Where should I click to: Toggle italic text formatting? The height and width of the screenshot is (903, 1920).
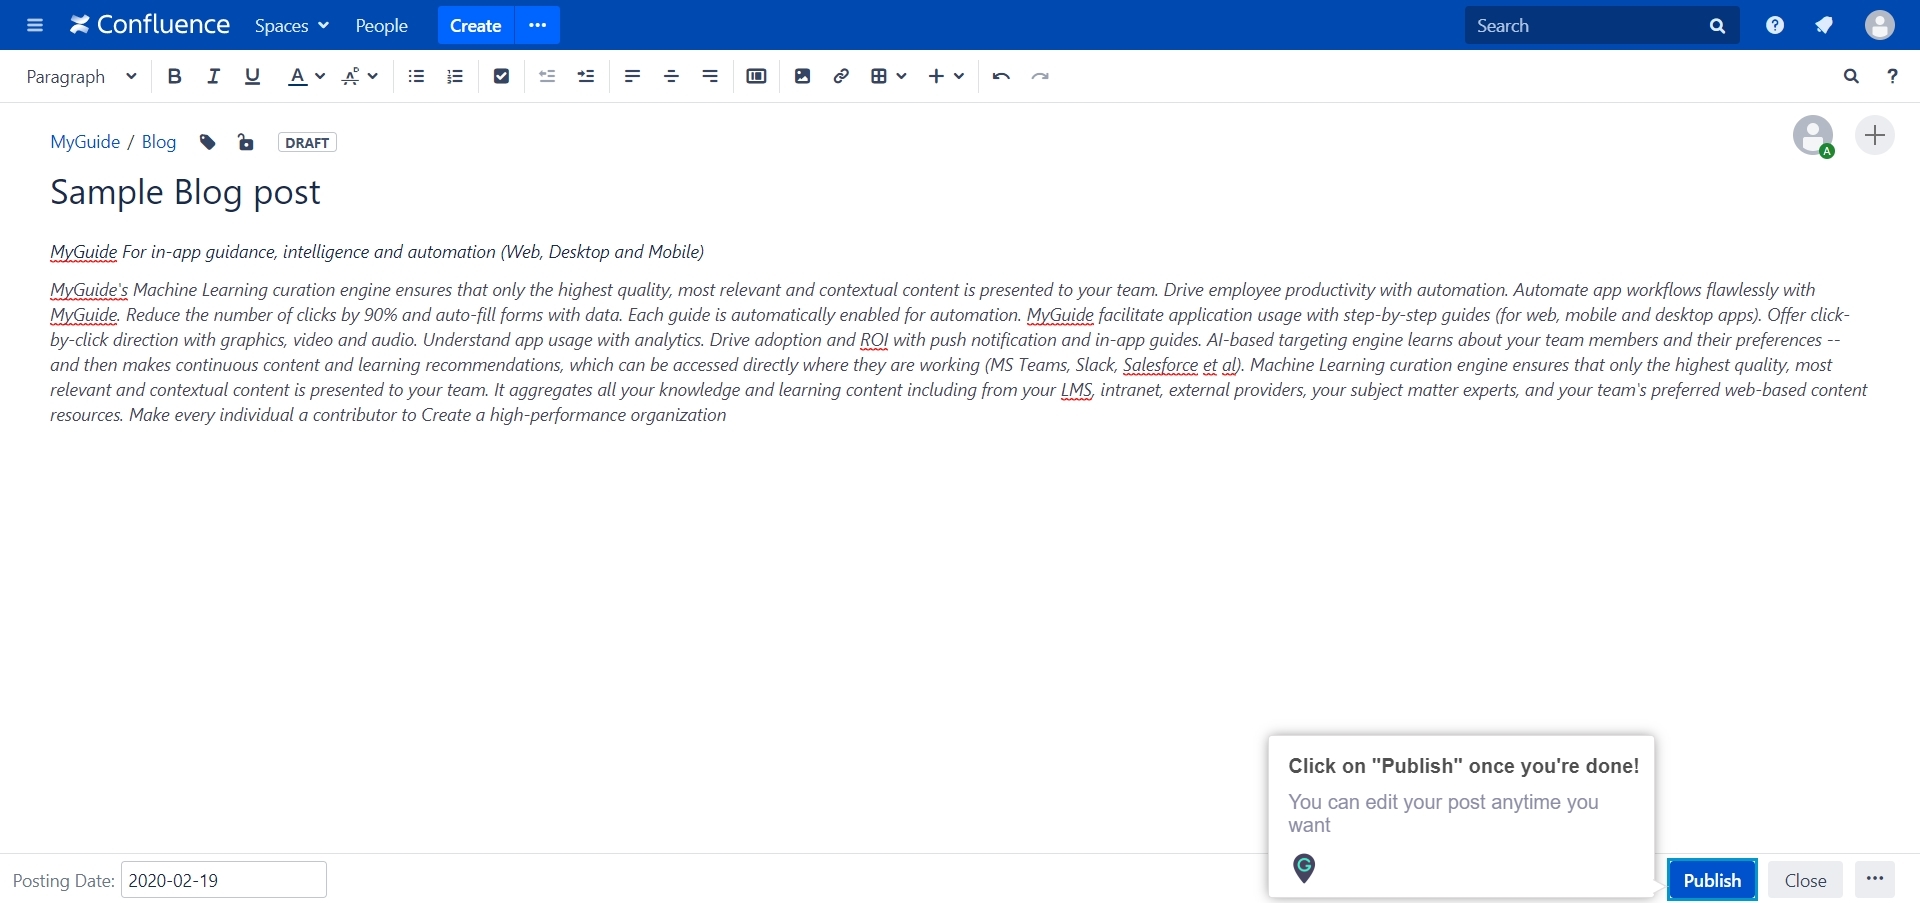click(213, 77)
